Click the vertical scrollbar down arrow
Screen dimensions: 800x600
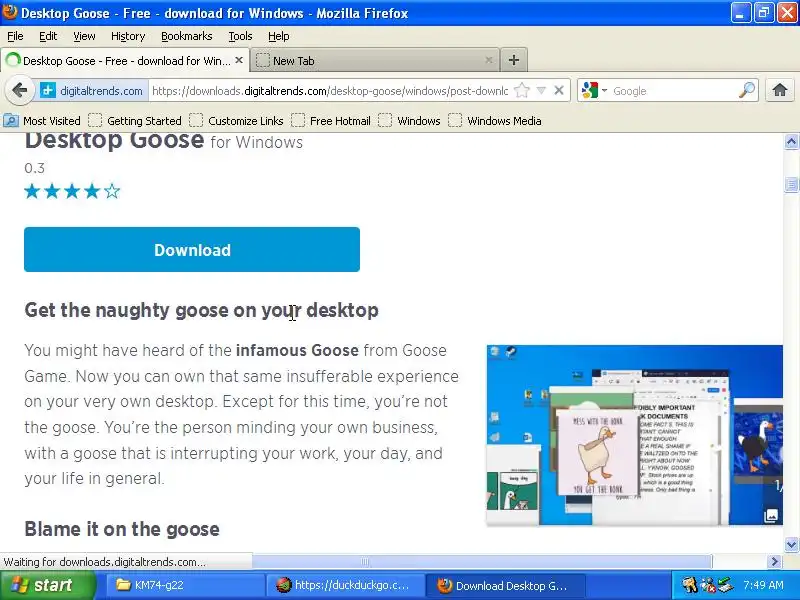[791, 544]
